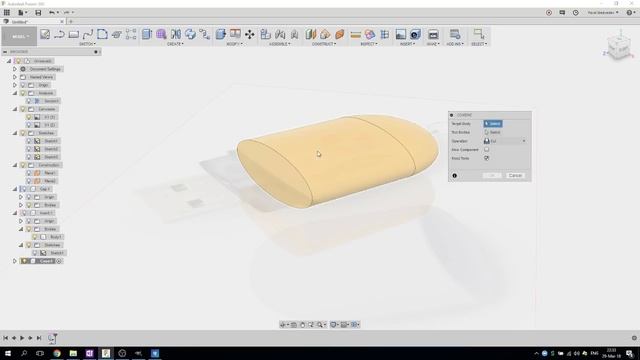
Task: Toggle visibility bulb of Plane1
Action: point(29,173)
